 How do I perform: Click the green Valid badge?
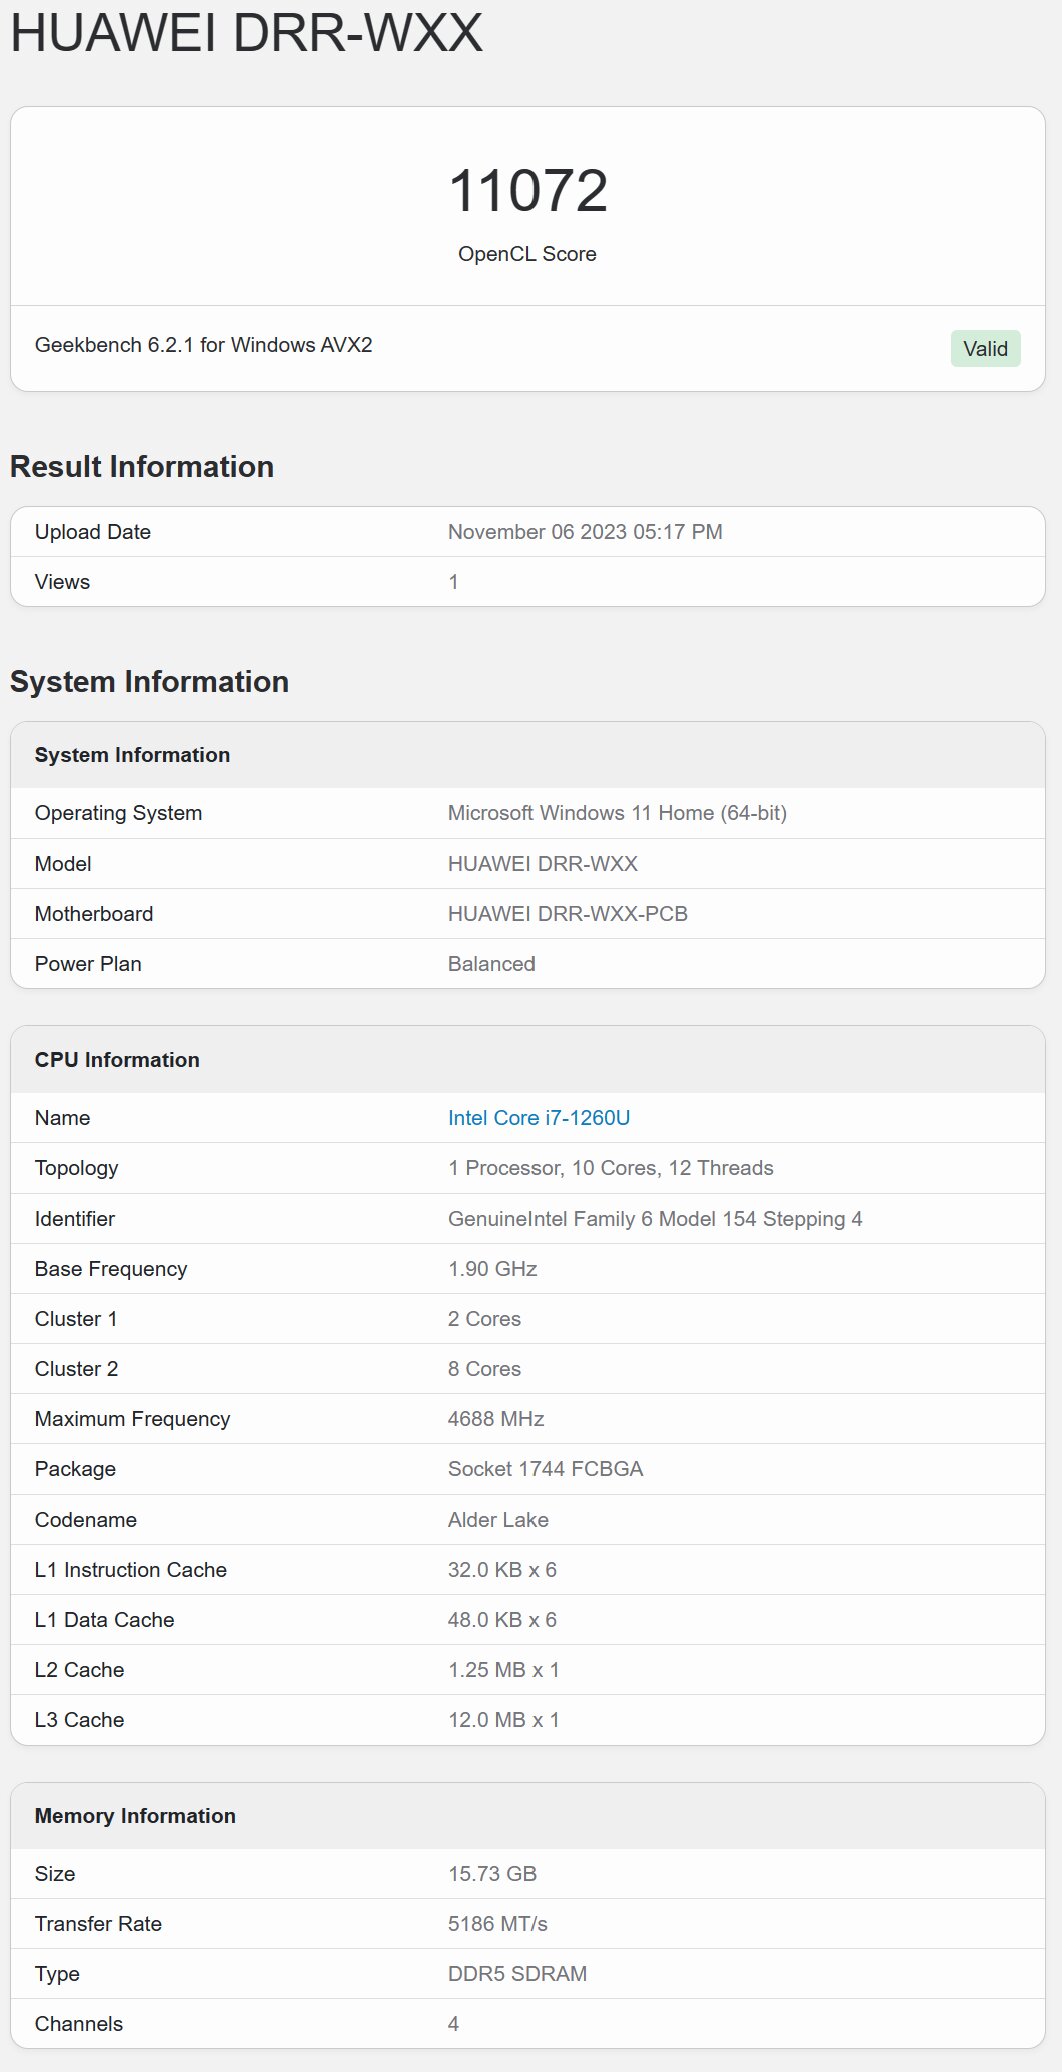[985, 349]
